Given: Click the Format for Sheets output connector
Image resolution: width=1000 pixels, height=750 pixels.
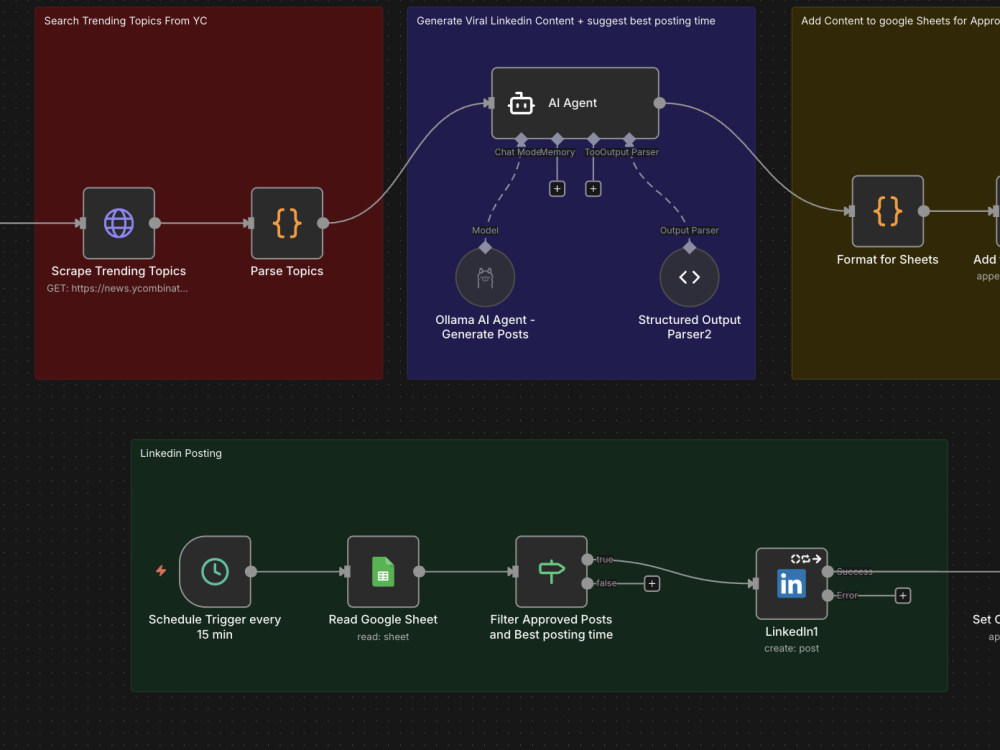Looking at the screenshot, I should point(923,211).
